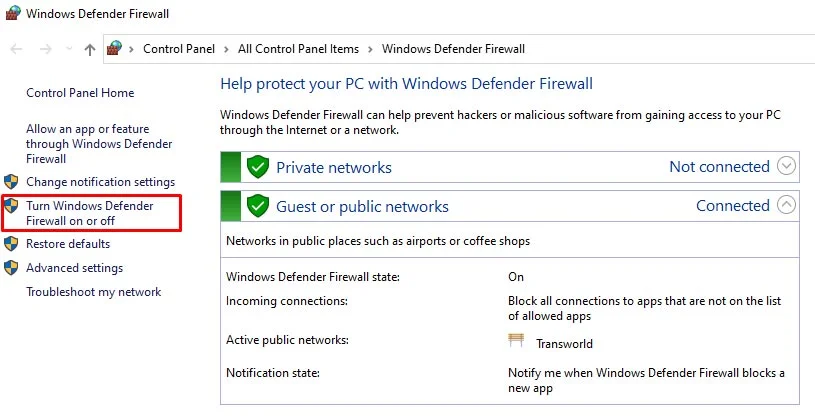Click the shield icon beside Advanced settings
The image size is (815, 417).
(11, 268)
